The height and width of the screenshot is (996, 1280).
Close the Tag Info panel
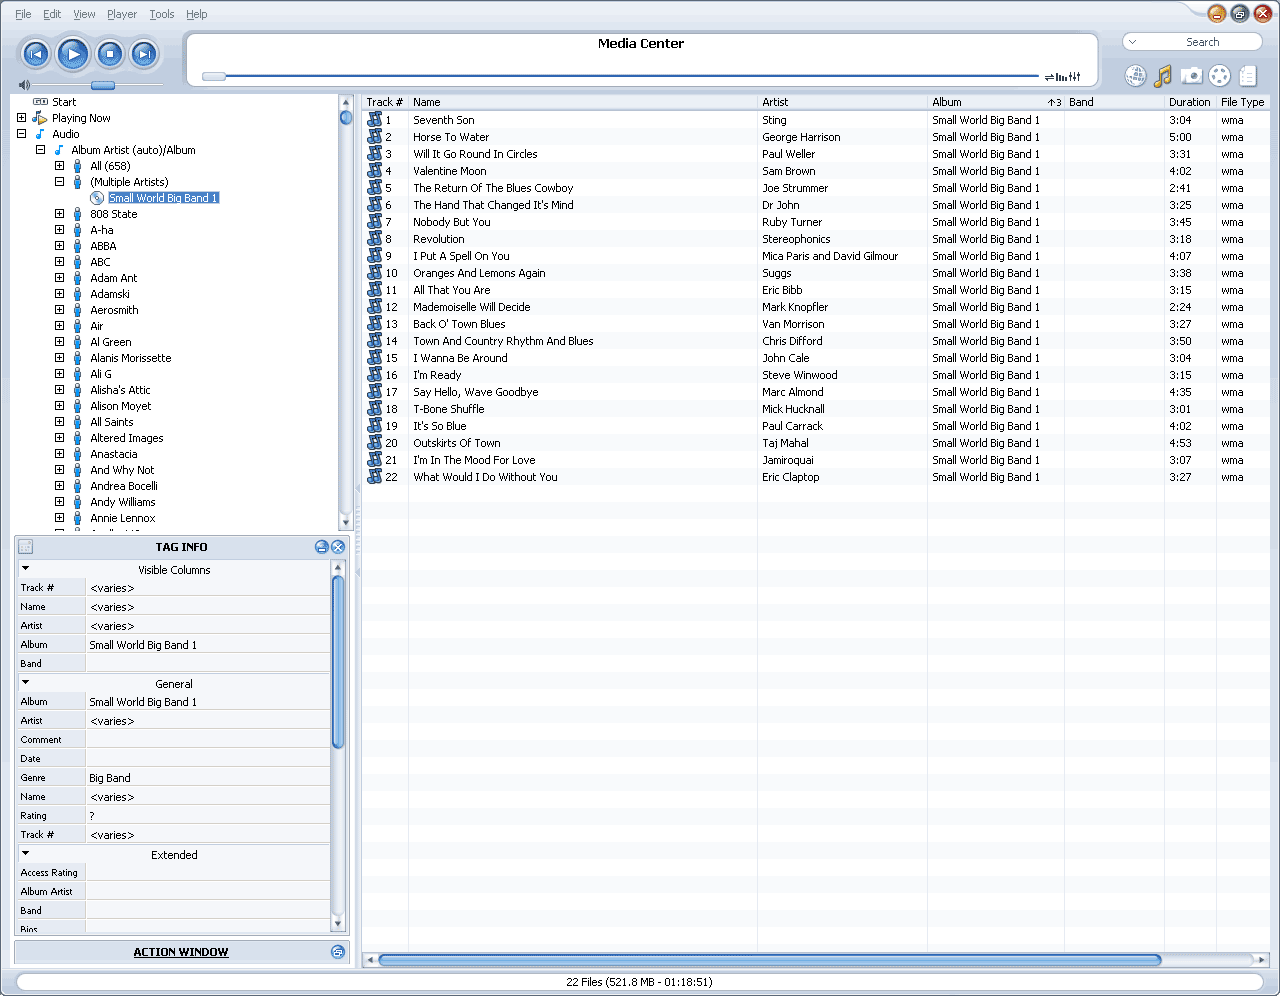click(x=338, y=547)
